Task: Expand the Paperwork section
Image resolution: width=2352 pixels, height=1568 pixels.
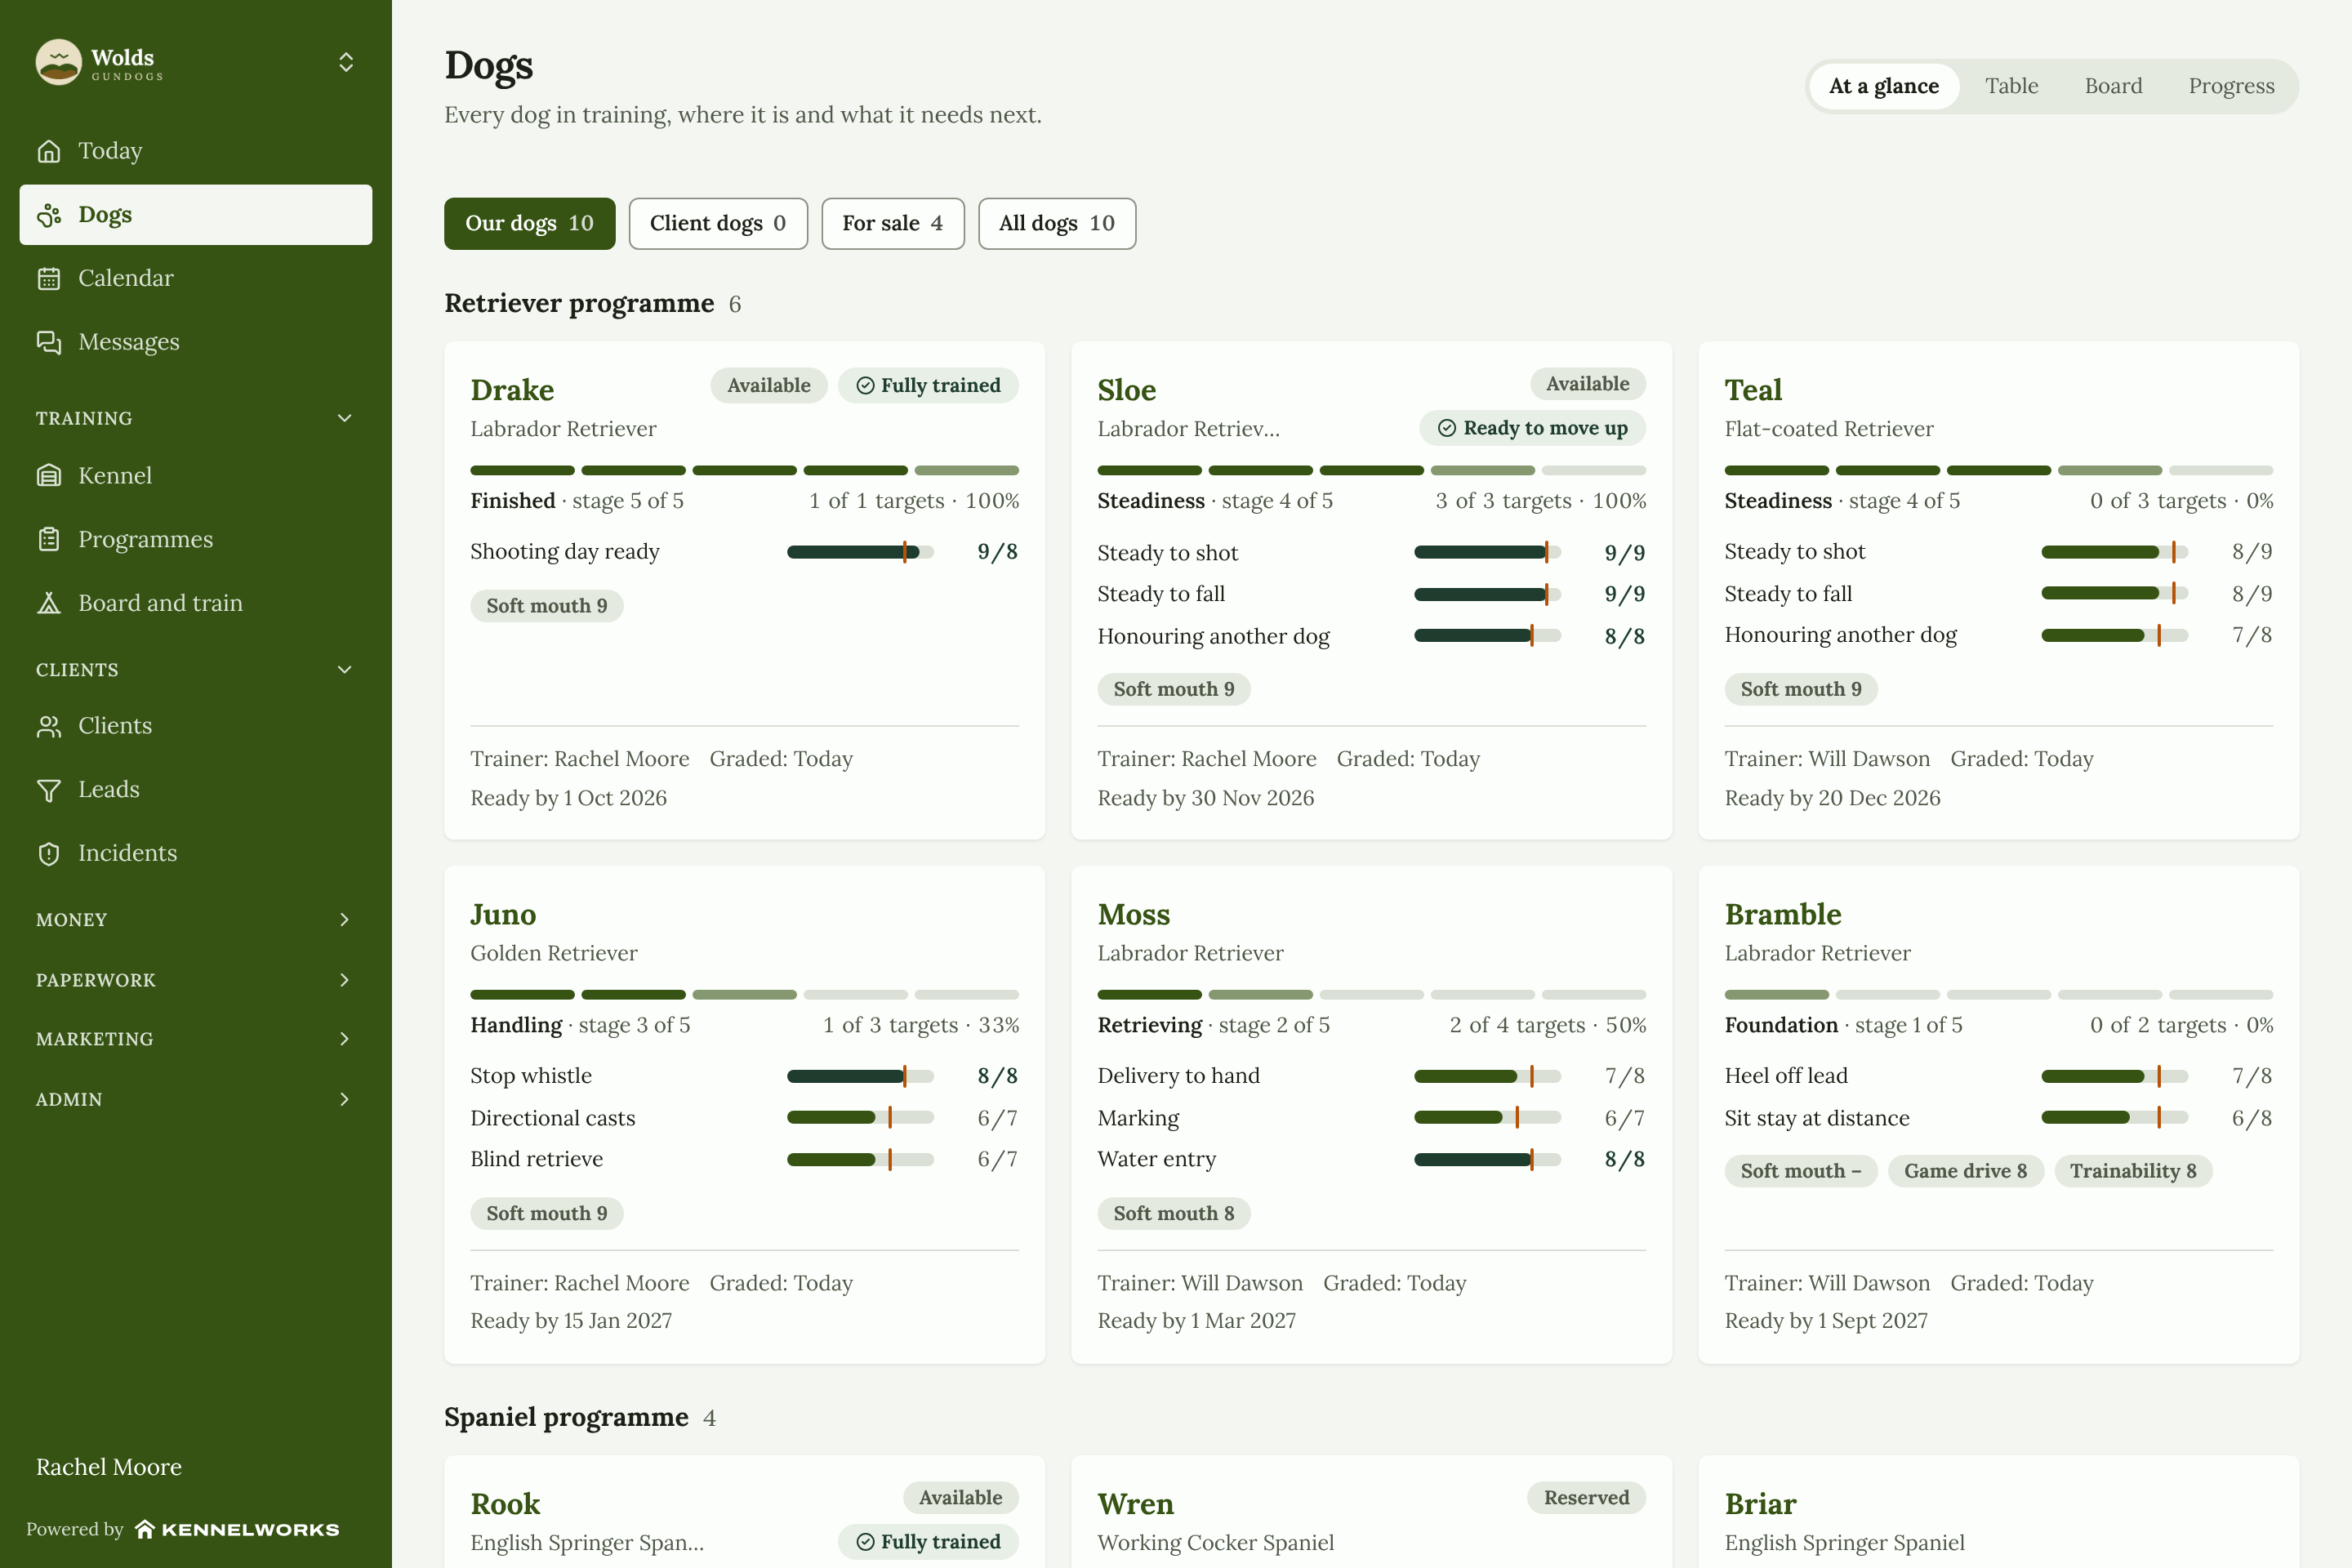Action: [x=345, y=980]
